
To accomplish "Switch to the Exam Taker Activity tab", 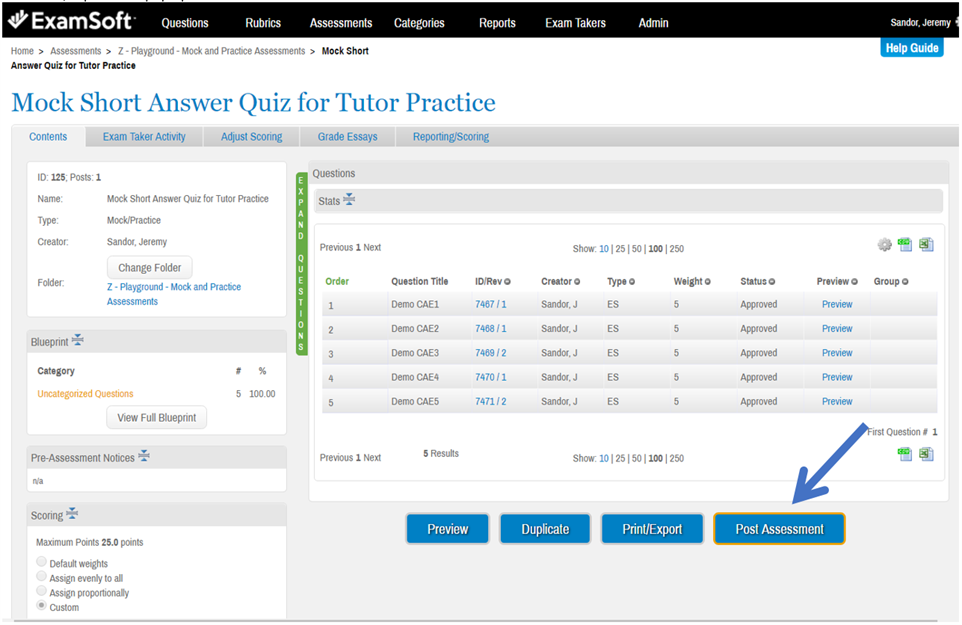I will 144,137.
